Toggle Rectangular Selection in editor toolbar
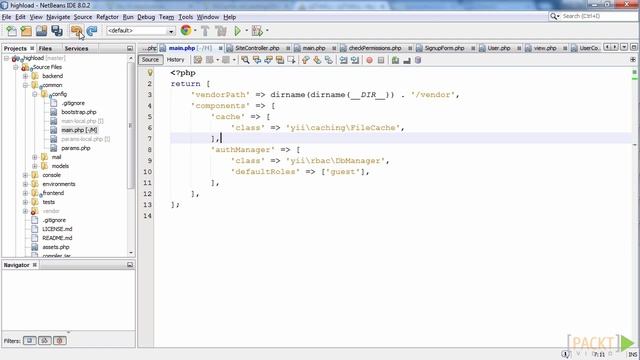This screenshot has height=360, width=640. tap(291, 60)
